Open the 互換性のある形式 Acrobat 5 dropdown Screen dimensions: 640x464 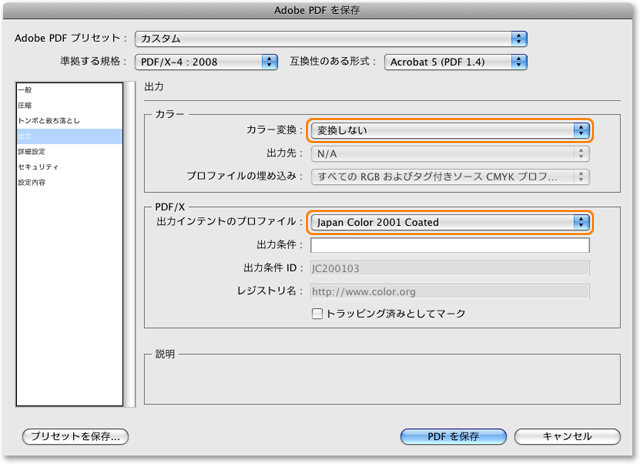(x=454, y=62)
